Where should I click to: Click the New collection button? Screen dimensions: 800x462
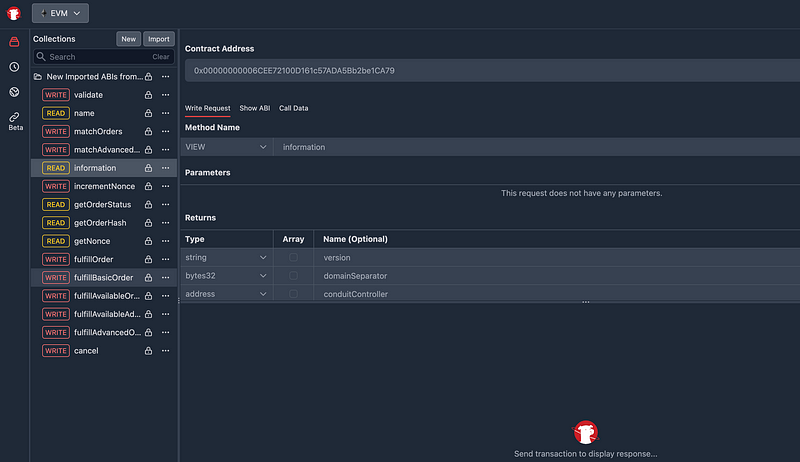coord(128,39)
